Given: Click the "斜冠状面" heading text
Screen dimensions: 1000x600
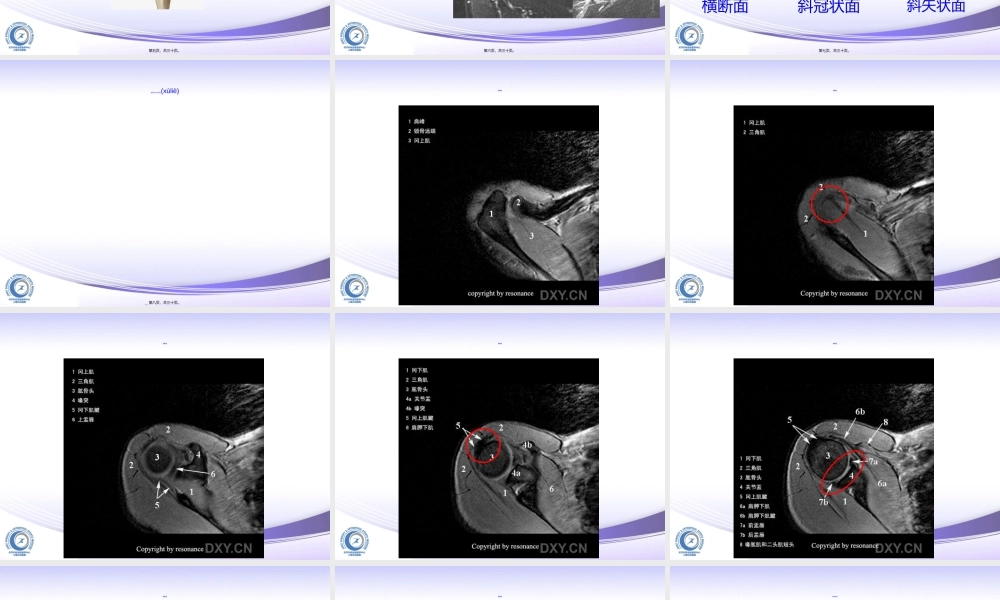Looking at the screenshot, I should click(828, 7).
